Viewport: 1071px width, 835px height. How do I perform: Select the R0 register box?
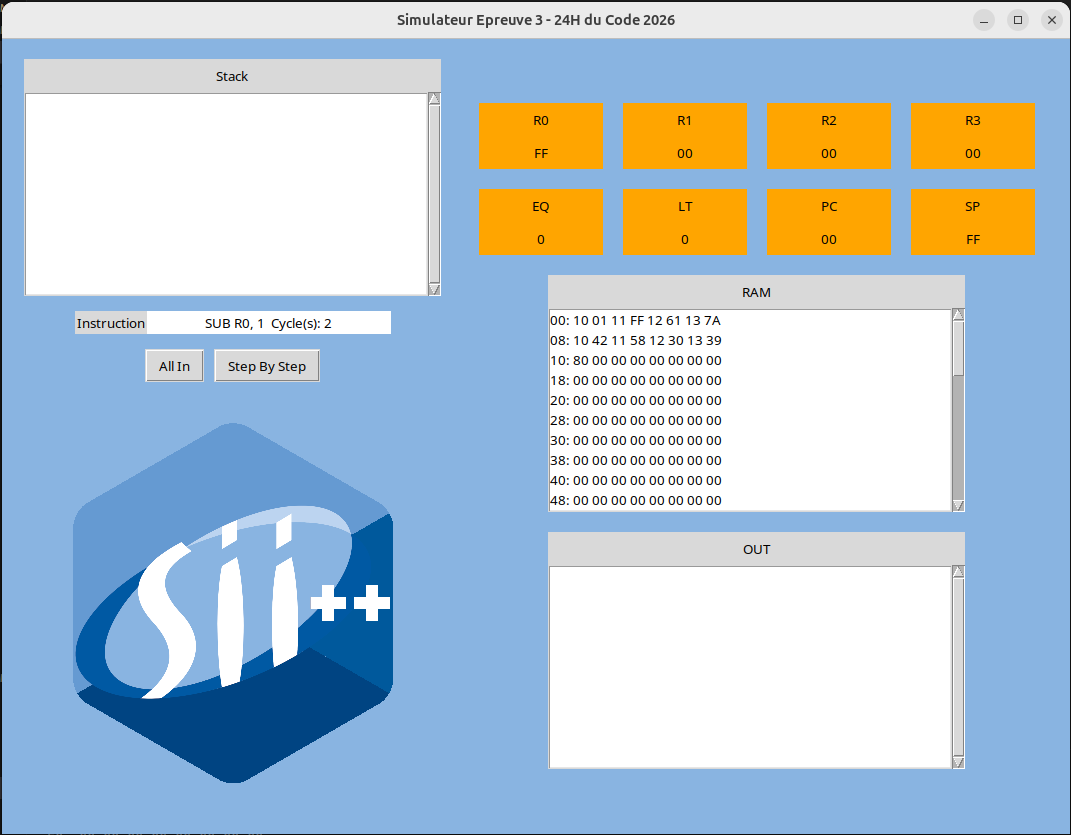[x=541, y=137]
